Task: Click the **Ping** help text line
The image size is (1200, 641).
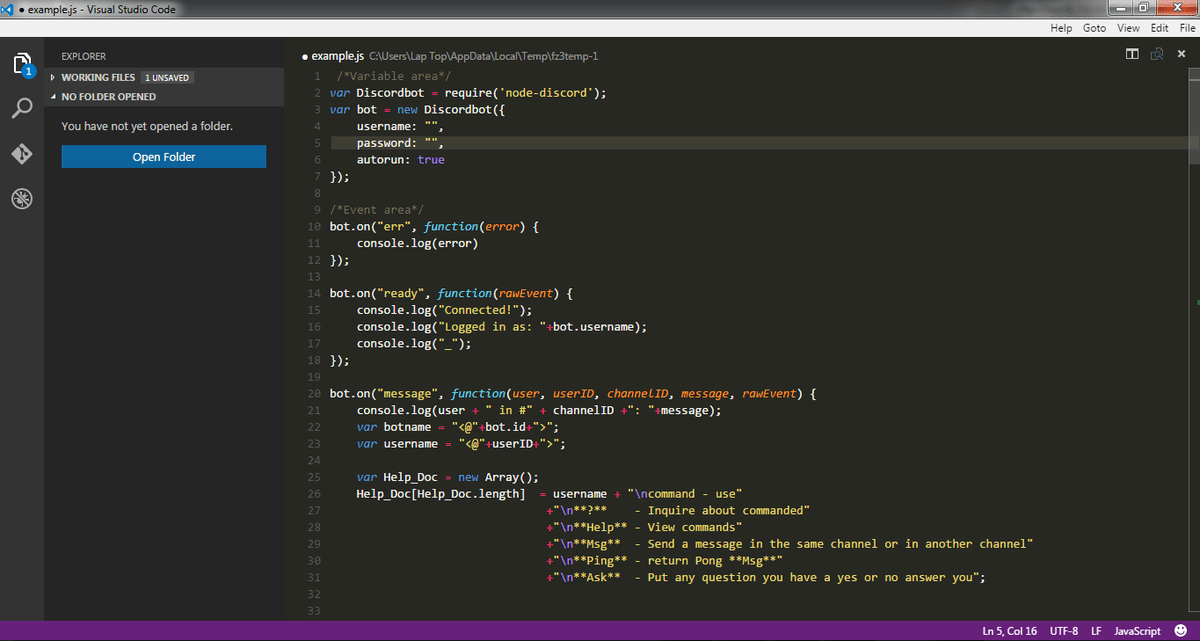Action: point(664,561)
